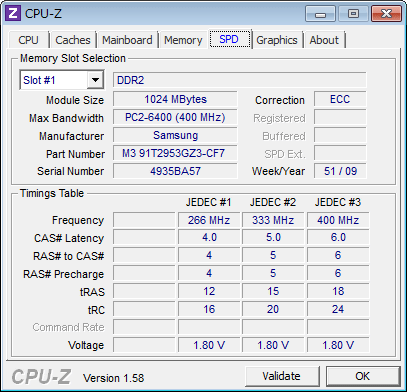This screenshot has height=392, width=407.
Task: Click the OK button
Action: [363, 376]
